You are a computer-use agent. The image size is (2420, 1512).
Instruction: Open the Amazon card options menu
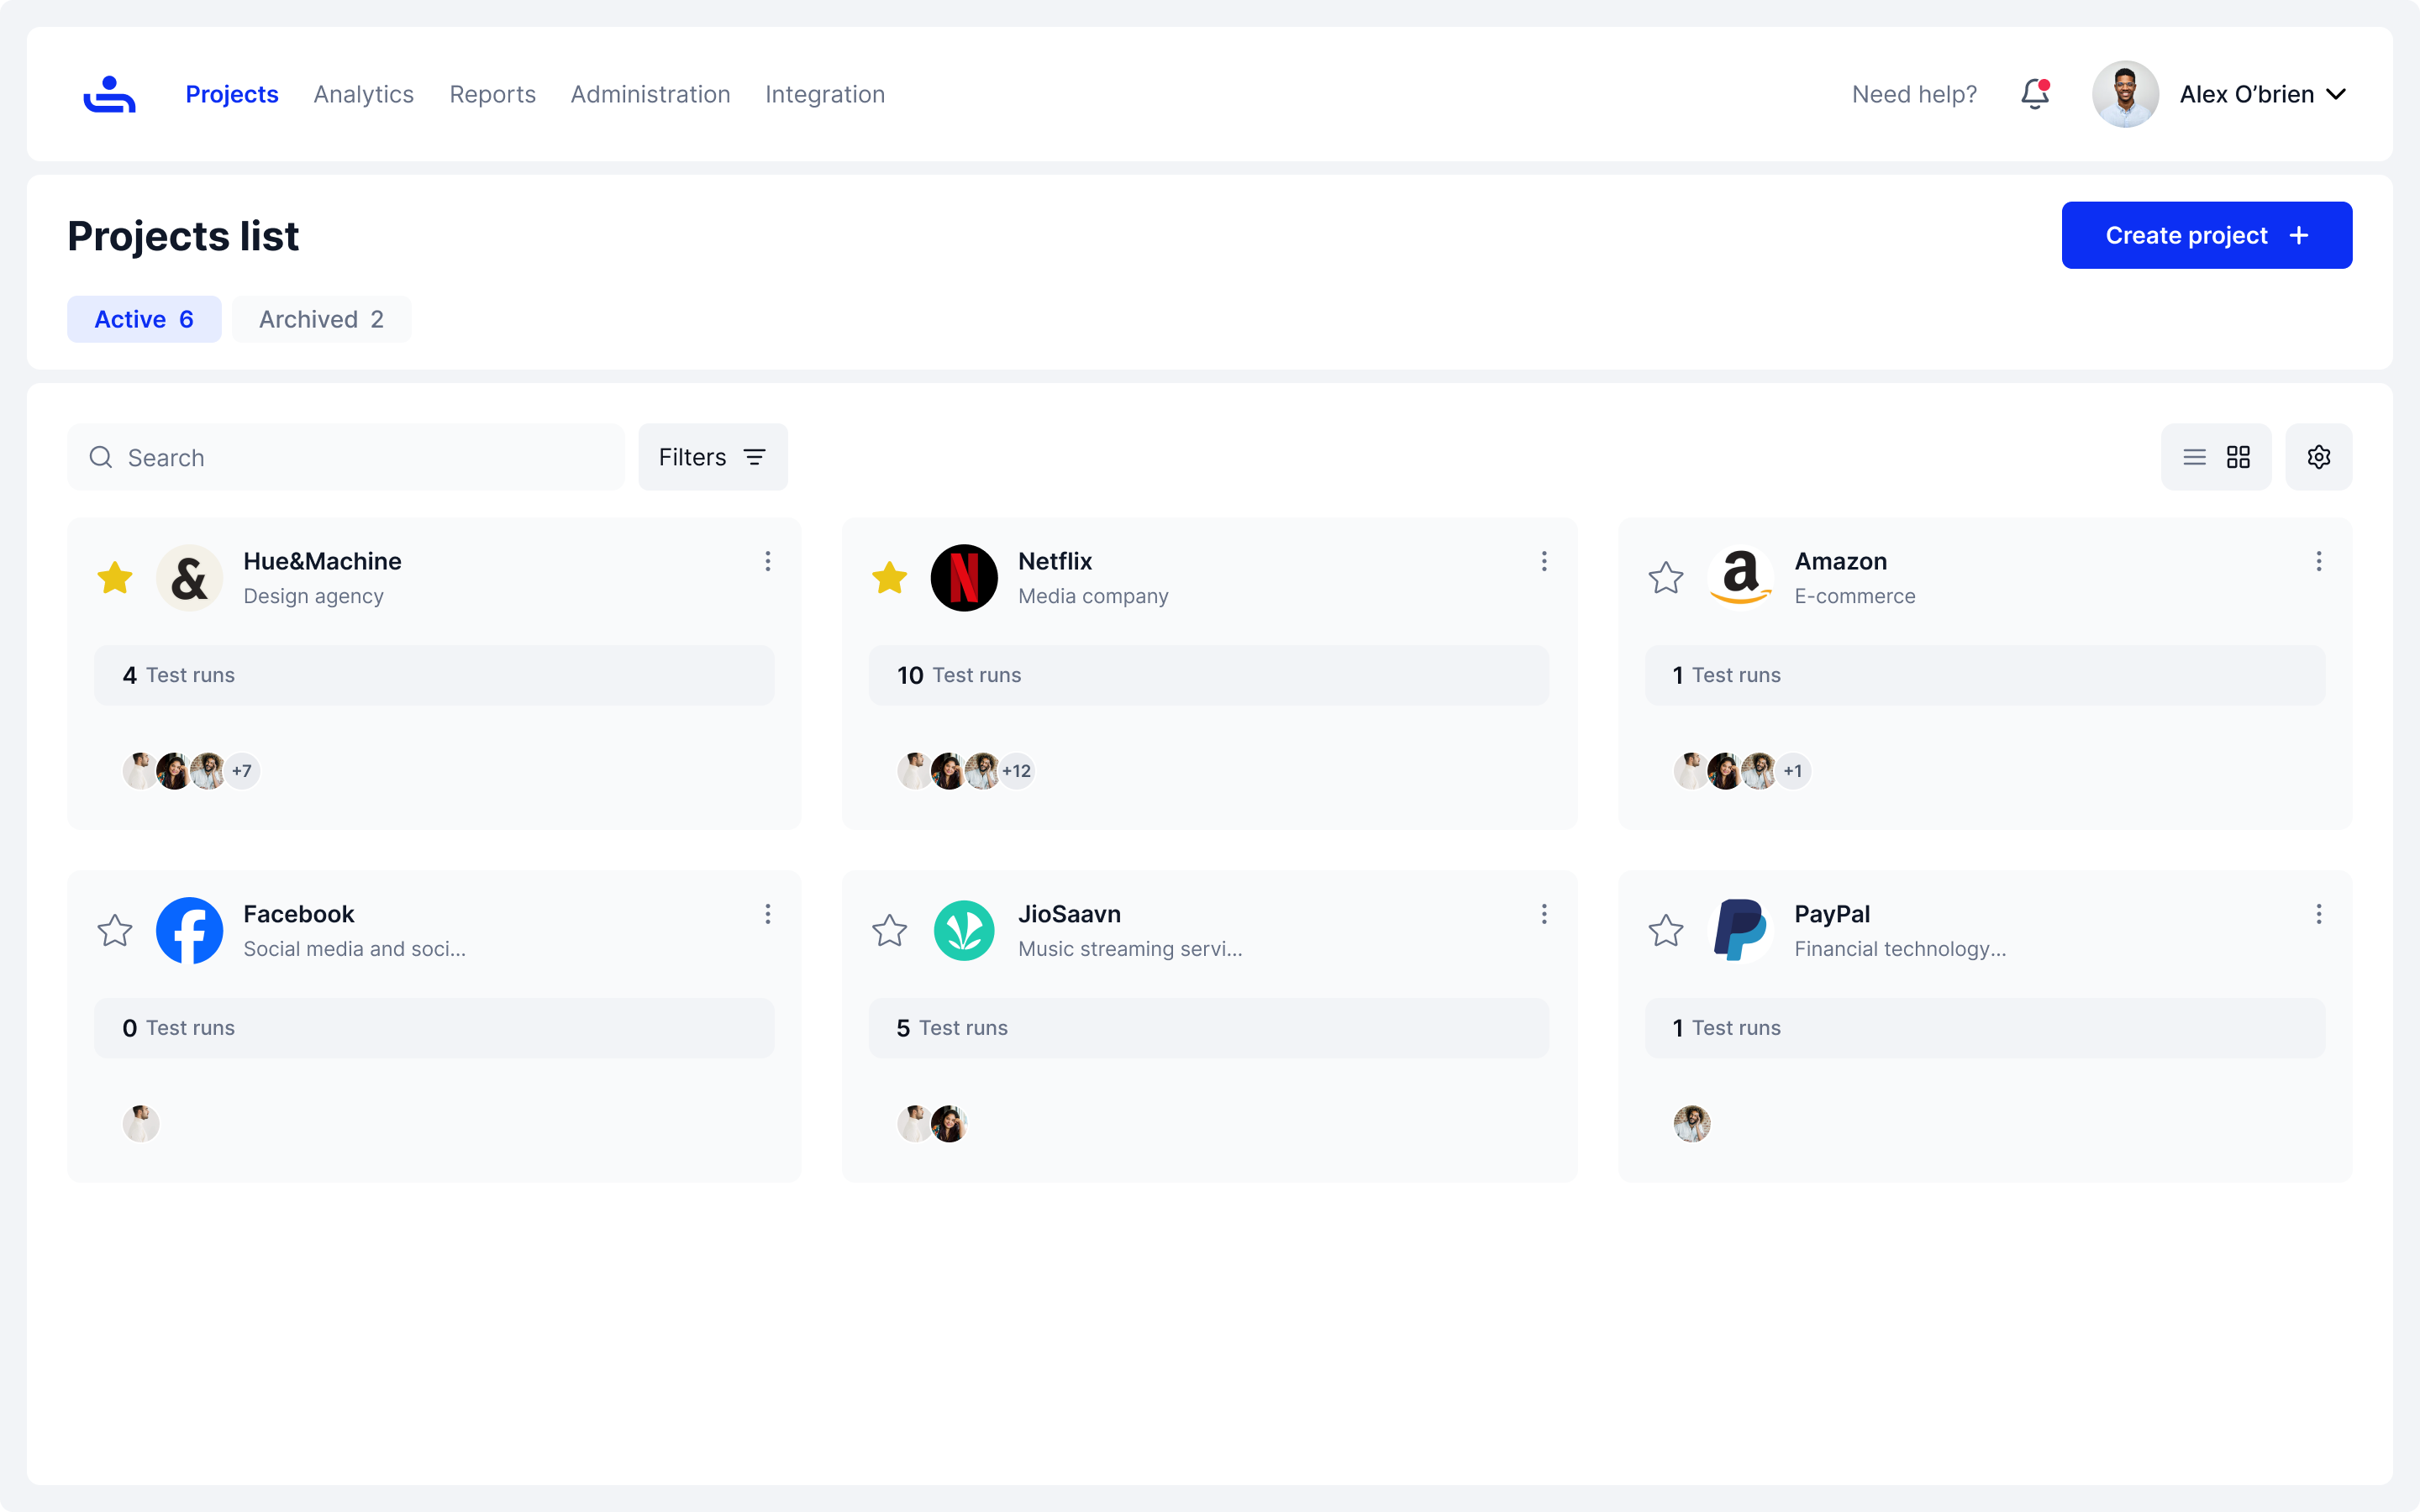point(2318,561)
